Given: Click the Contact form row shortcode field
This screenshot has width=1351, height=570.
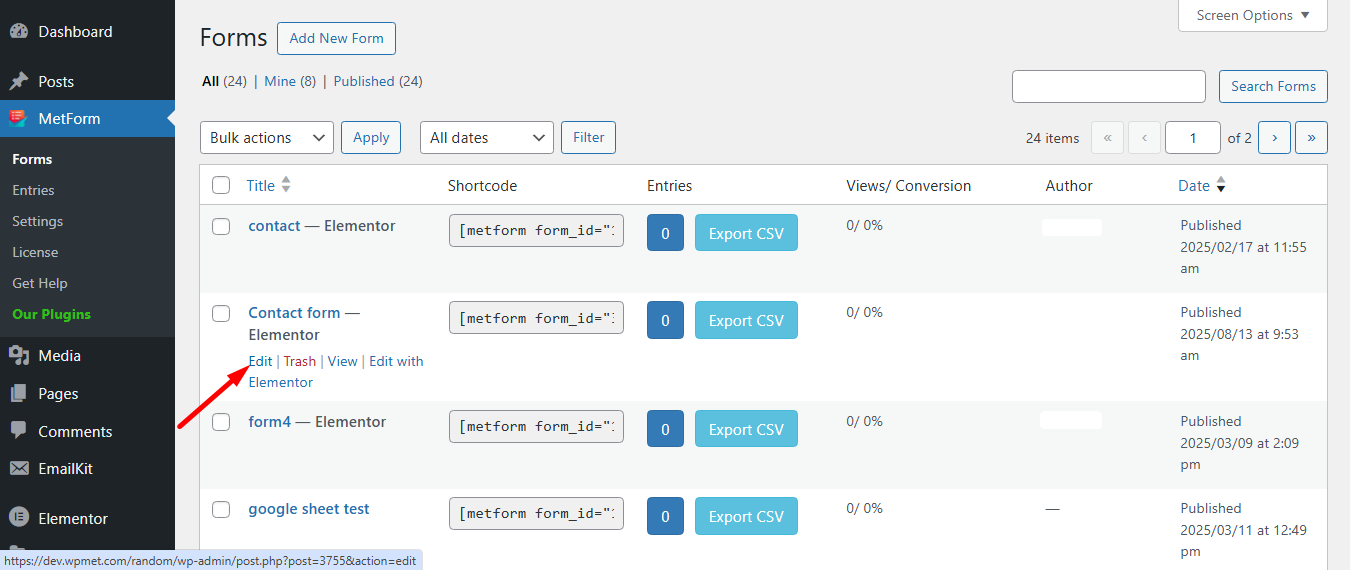Looking at the screenshot, I should (536, 318).
